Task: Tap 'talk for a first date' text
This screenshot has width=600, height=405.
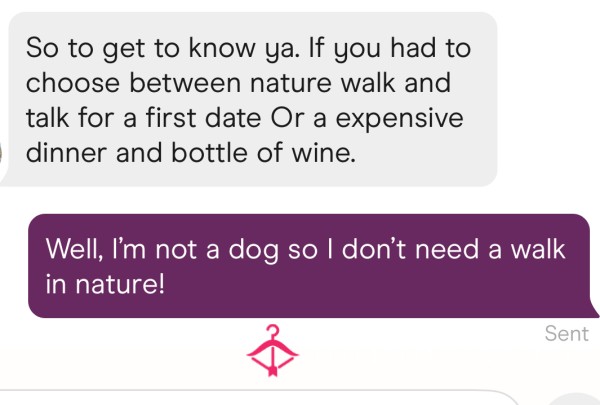Action: (x=144, y=118)
